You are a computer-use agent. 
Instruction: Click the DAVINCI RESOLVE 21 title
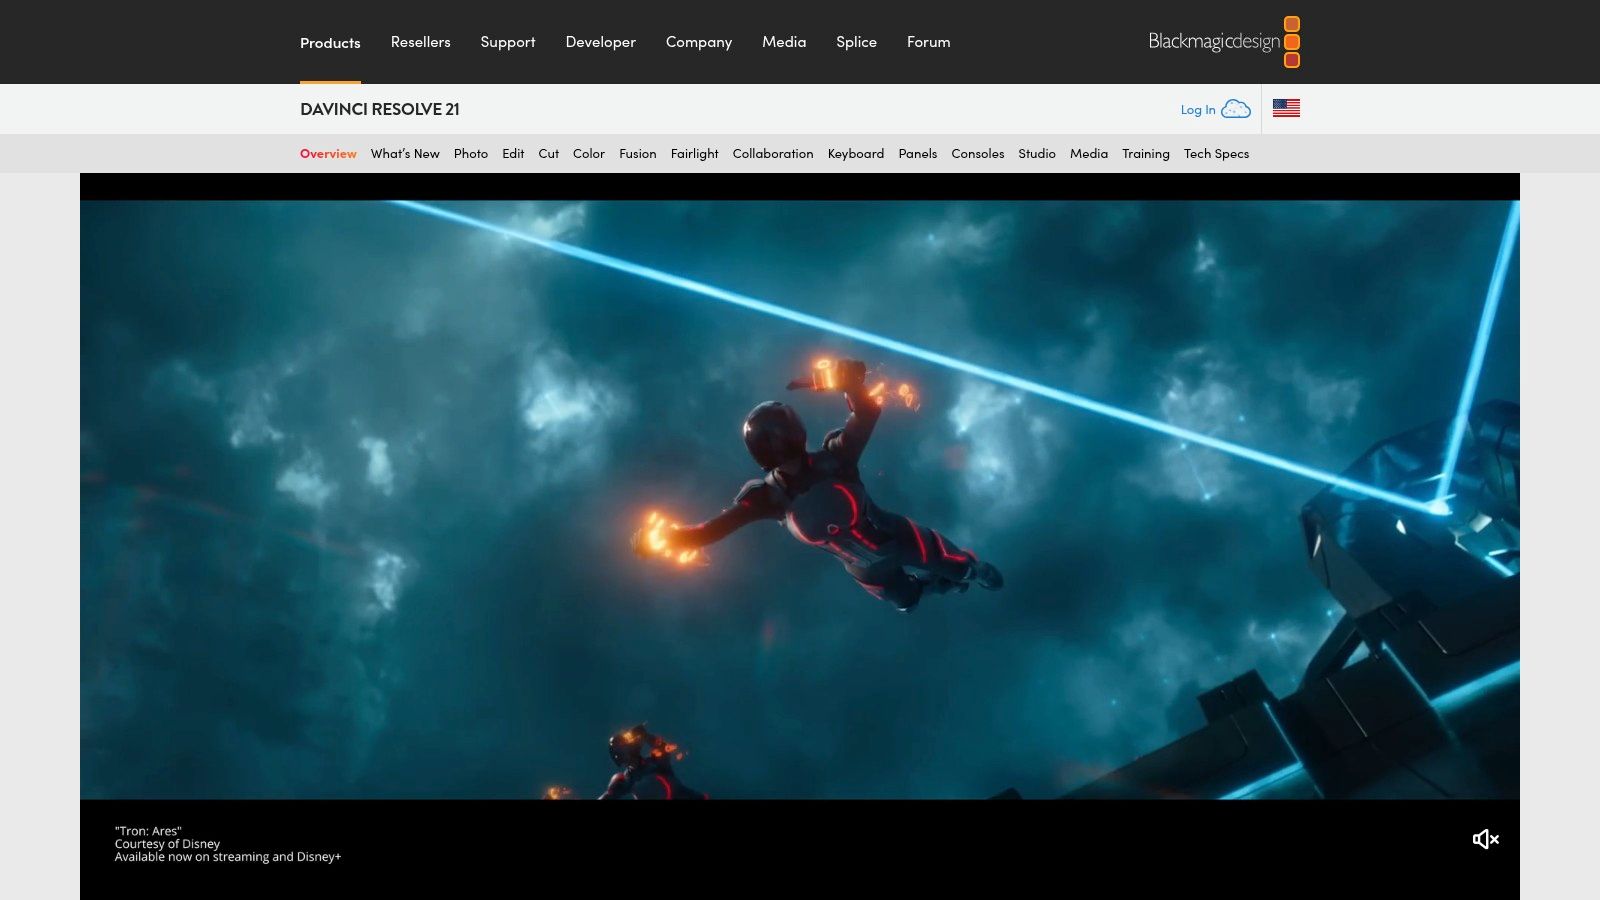click(380, 109)
